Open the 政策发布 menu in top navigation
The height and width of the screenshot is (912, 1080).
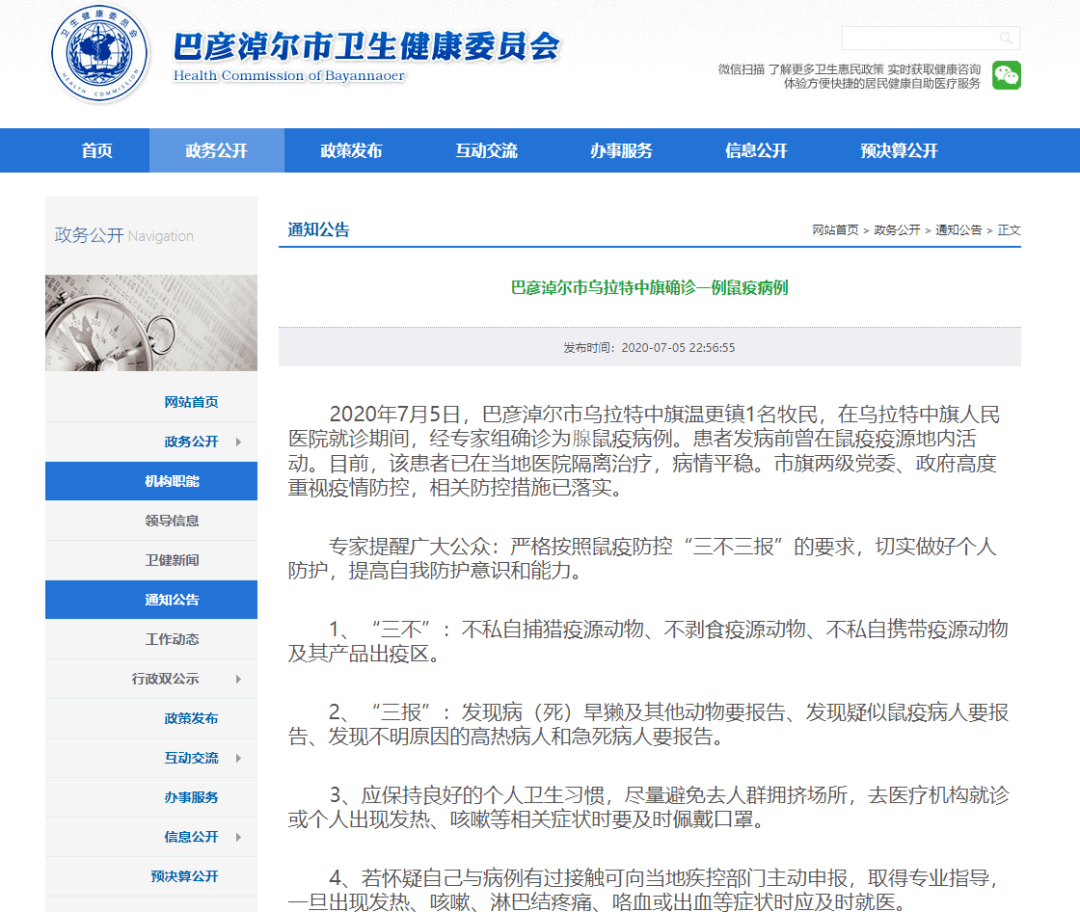tap(352, 150)
